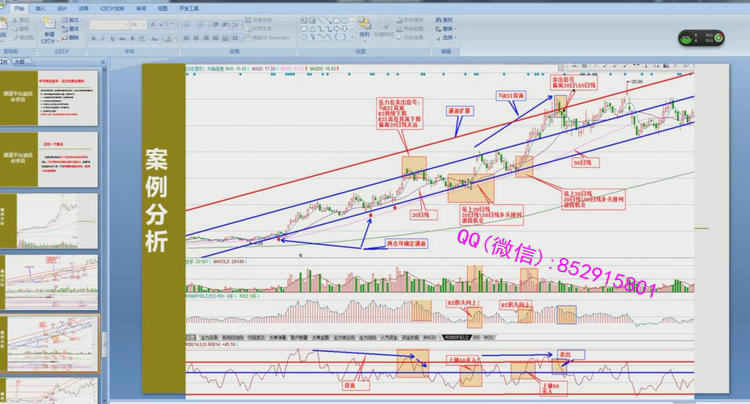Image resolution: width=750 pixels, height=404 pixels.
Task: Select the first slide thumbnail in the pane
Action: point(53,97)
